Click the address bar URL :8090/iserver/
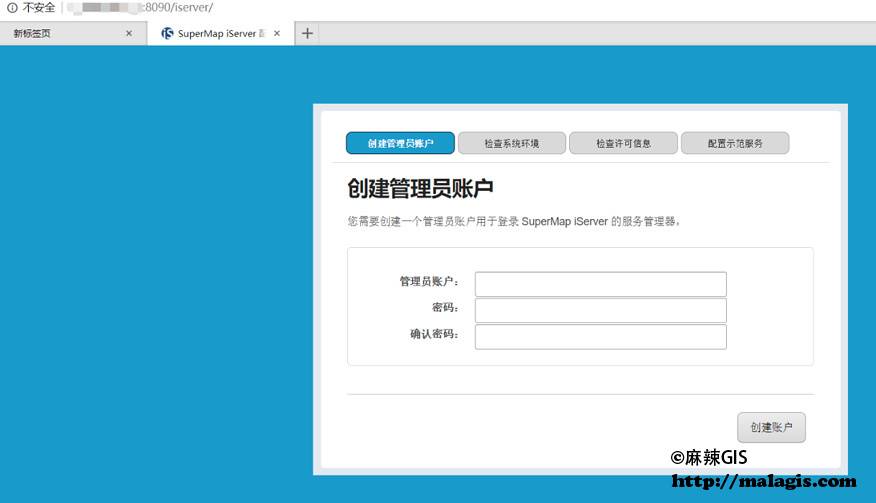Screen dimensions: 876x503 [x=179, y=8]
